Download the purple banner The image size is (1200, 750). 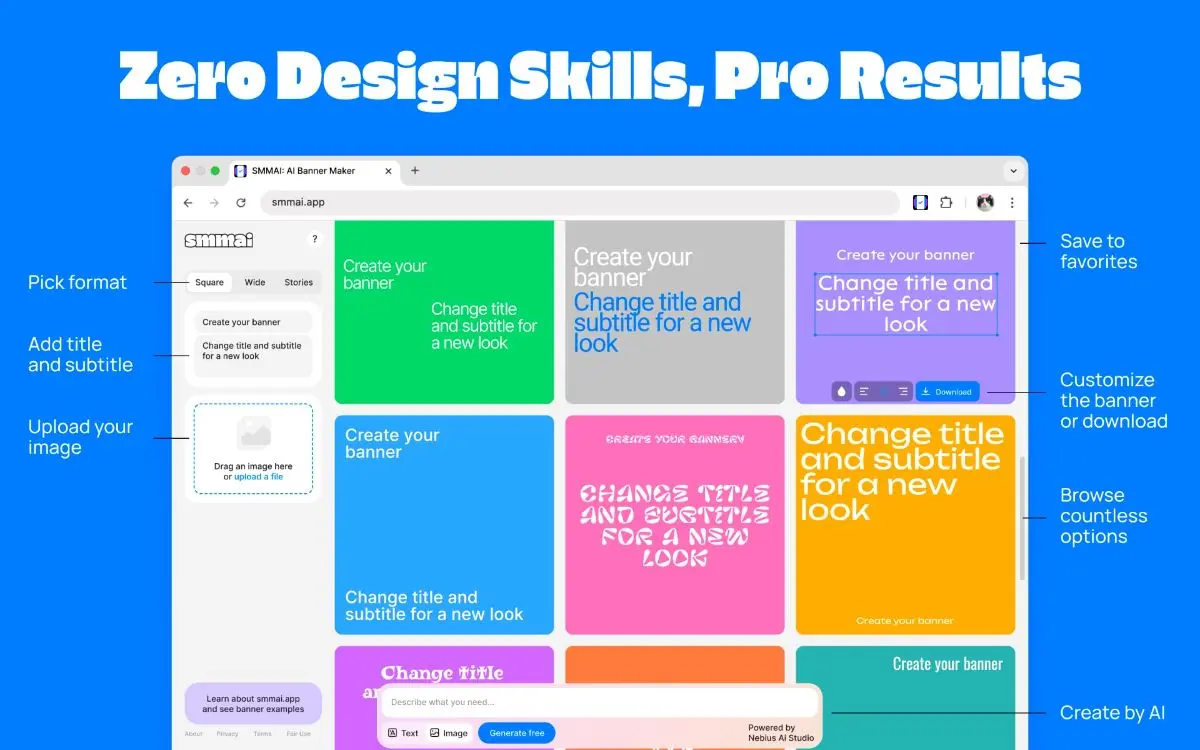tap(947, 392)
